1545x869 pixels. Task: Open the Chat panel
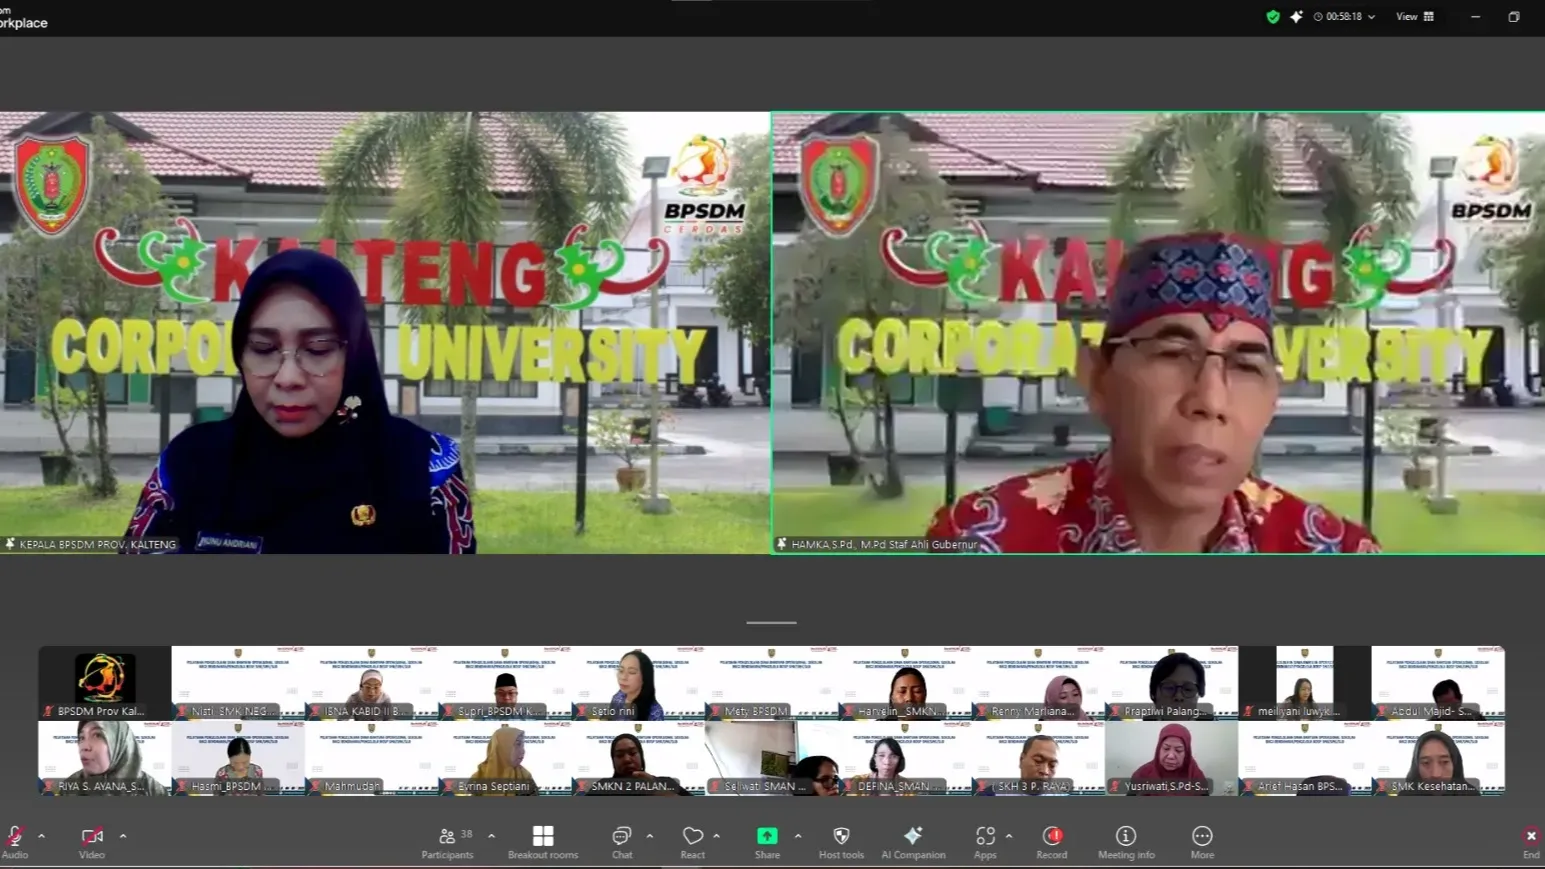tap(622, 837)
